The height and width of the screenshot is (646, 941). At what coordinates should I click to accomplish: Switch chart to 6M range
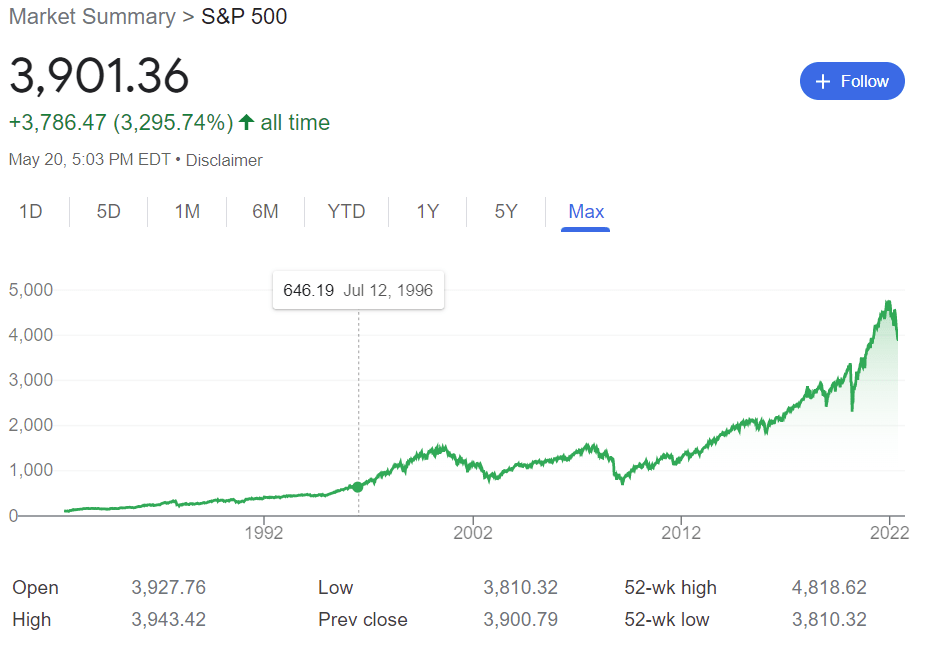click(265, 211)
